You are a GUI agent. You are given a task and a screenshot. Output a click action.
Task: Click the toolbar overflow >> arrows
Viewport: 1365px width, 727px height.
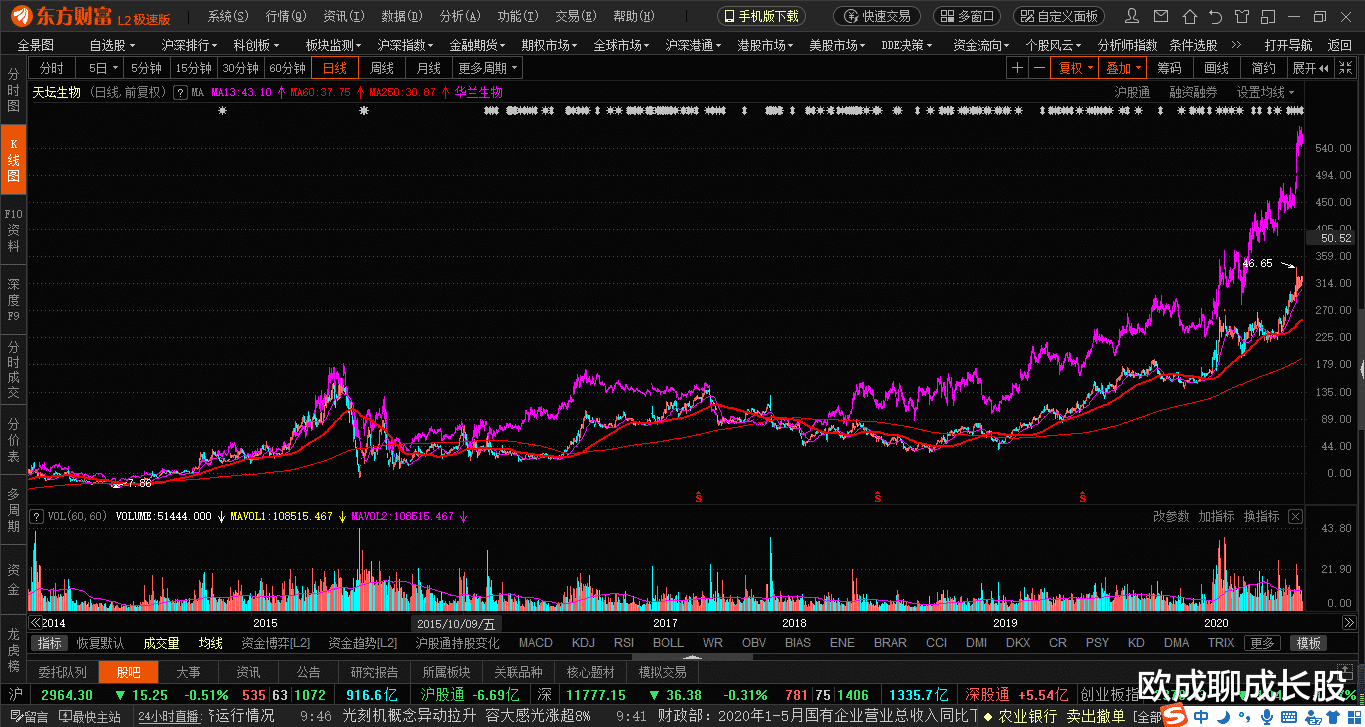coord(1236,45)
